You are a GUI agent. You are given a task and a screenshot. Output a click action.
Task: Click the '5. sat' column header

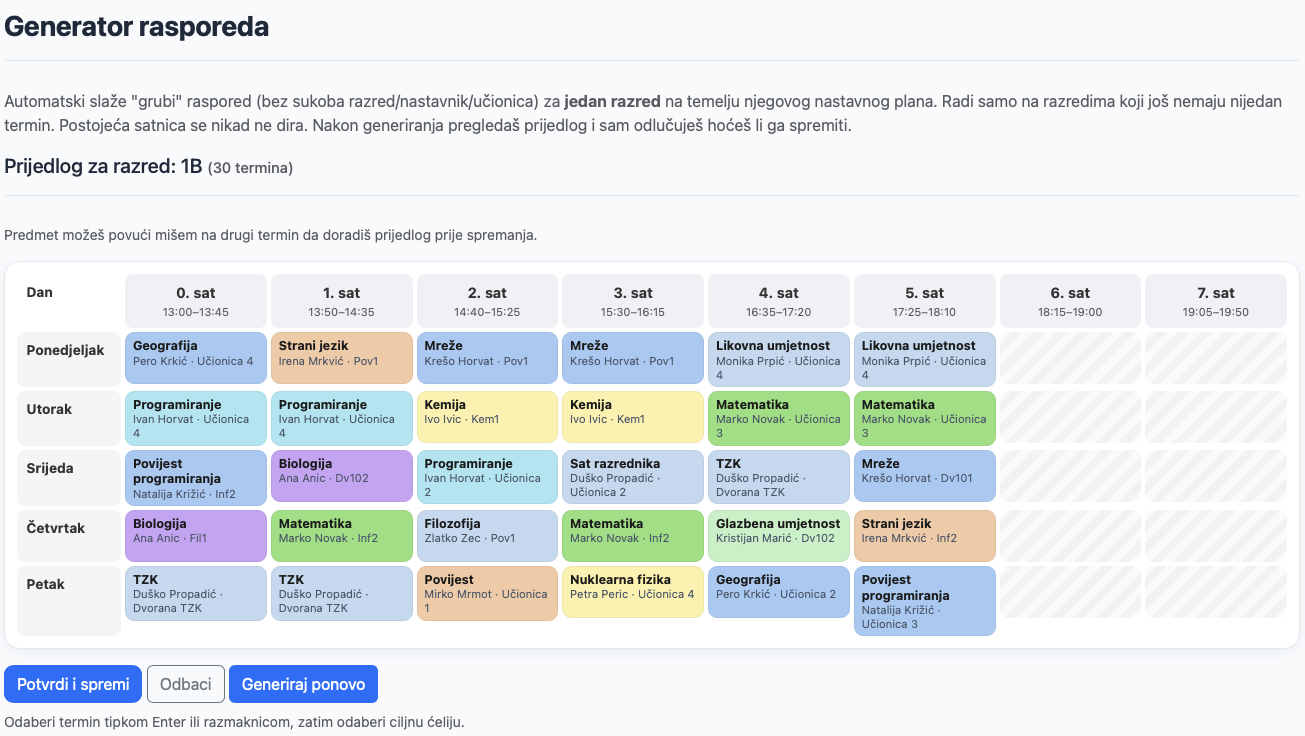coord(925,301)
